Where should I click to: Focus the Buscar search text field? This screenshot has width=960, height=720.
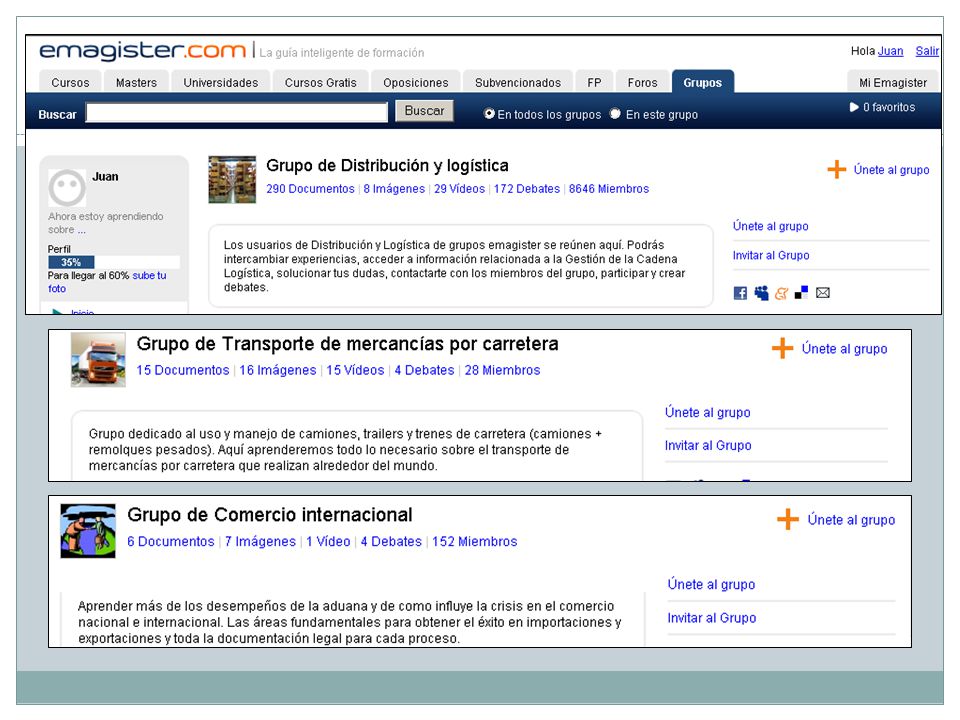click(236, 113)
